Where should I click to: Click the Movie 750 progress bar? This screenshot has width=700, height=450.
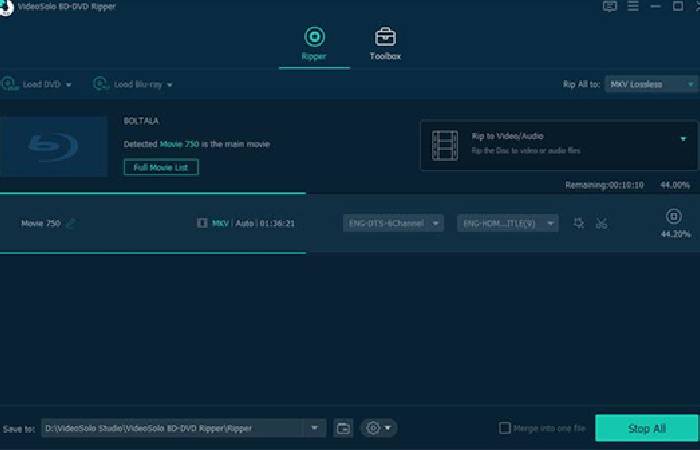[x=153, y=253]
